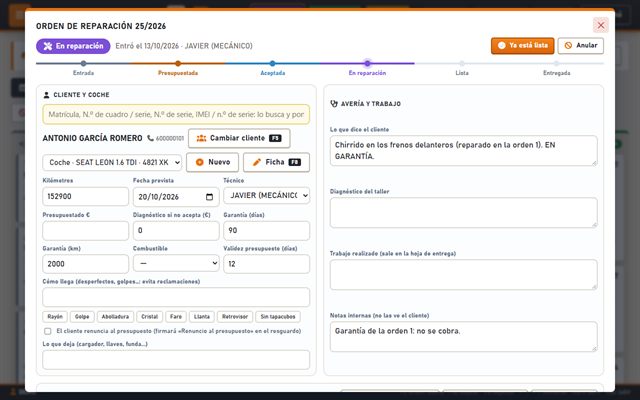Add the Retrovisor damage tag
The image size is (640, 400).
235,317
